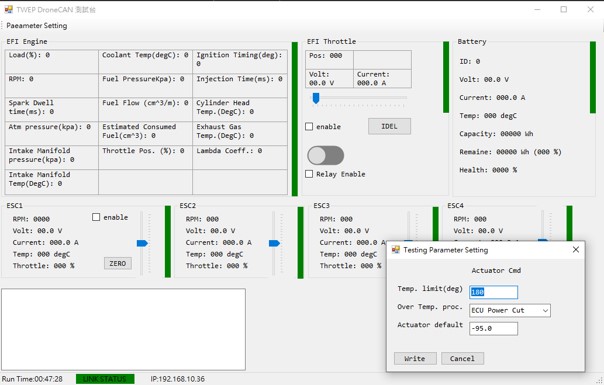The height and width of the screenshot is (385, 604).
Task: Click the Battery Remaine: 00000 Wh value
Action: 510,152
